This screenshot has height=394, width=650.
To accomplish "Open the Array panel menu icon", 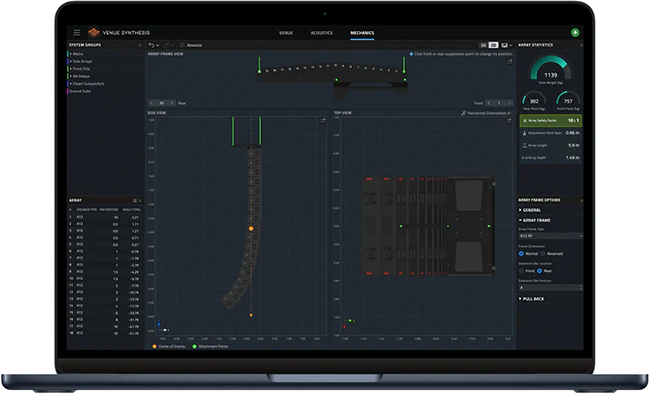I will tap(140, 201).
